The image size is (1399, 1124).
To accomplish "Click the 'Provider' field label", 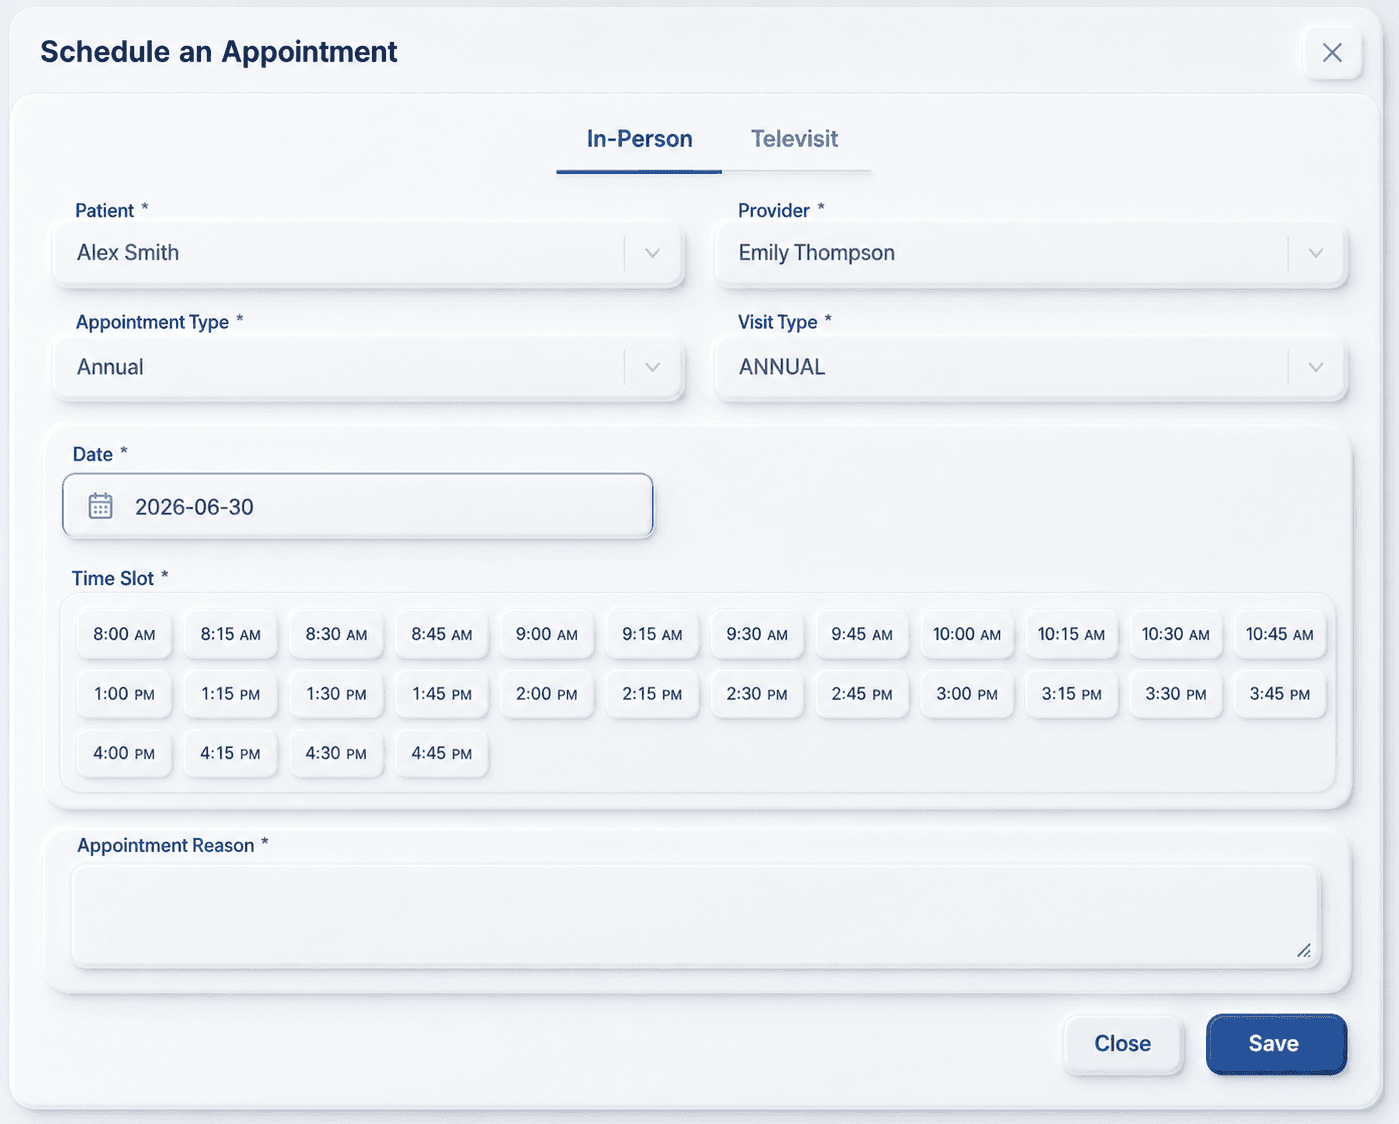I will [774, 210].
